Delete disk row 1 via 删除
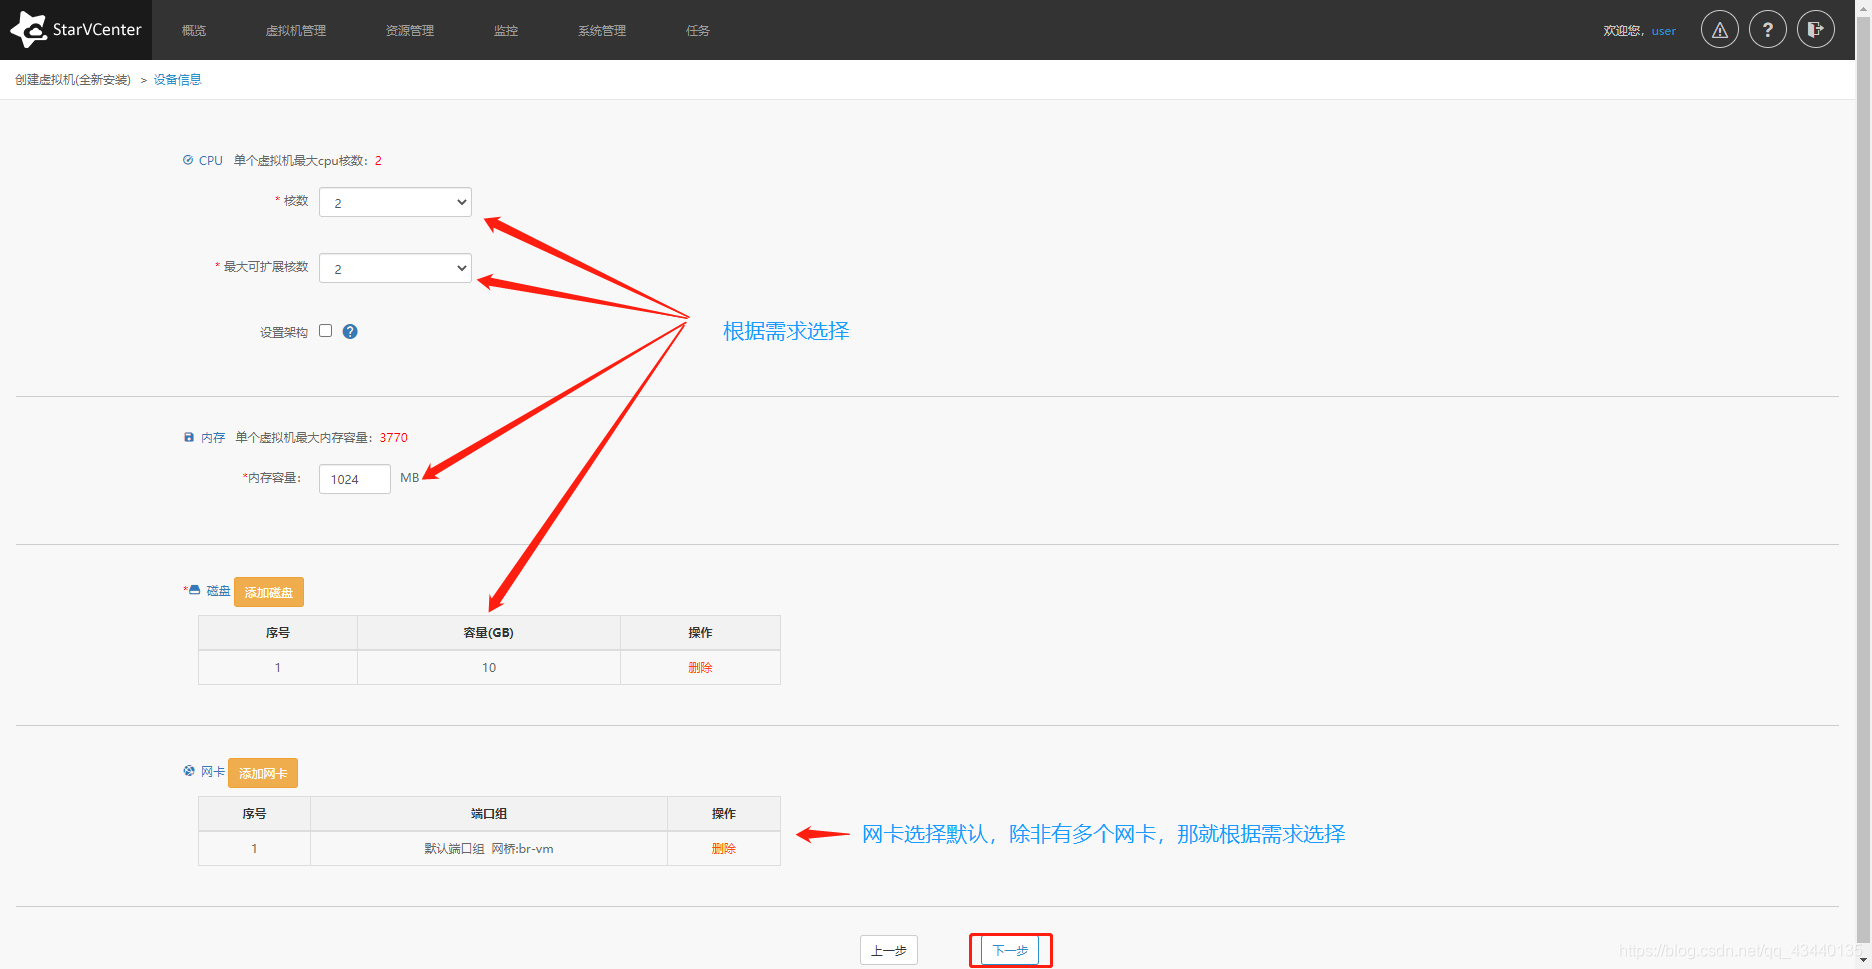The height and width of the screenshot is (969, 1872). [700, 668]
